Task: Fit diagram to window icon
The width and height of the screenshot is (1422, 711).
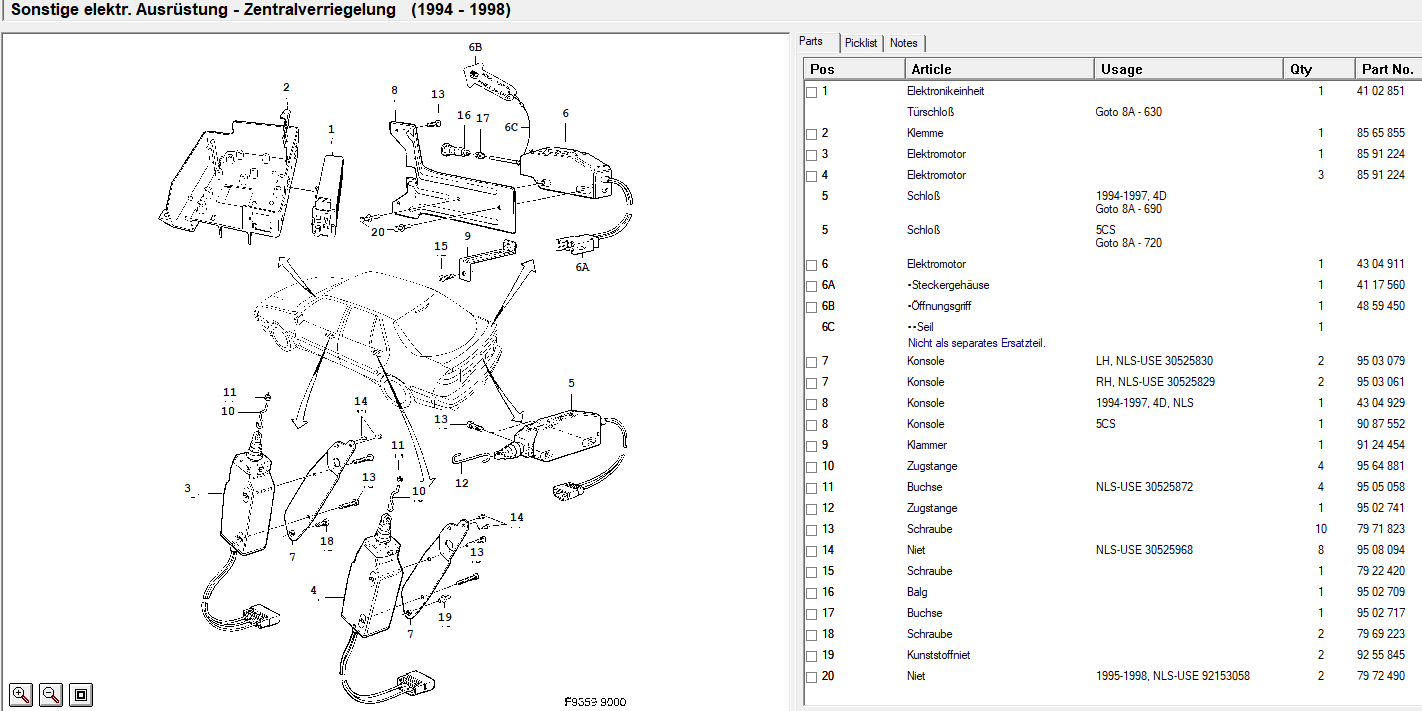Action: (x=81, y=694)
